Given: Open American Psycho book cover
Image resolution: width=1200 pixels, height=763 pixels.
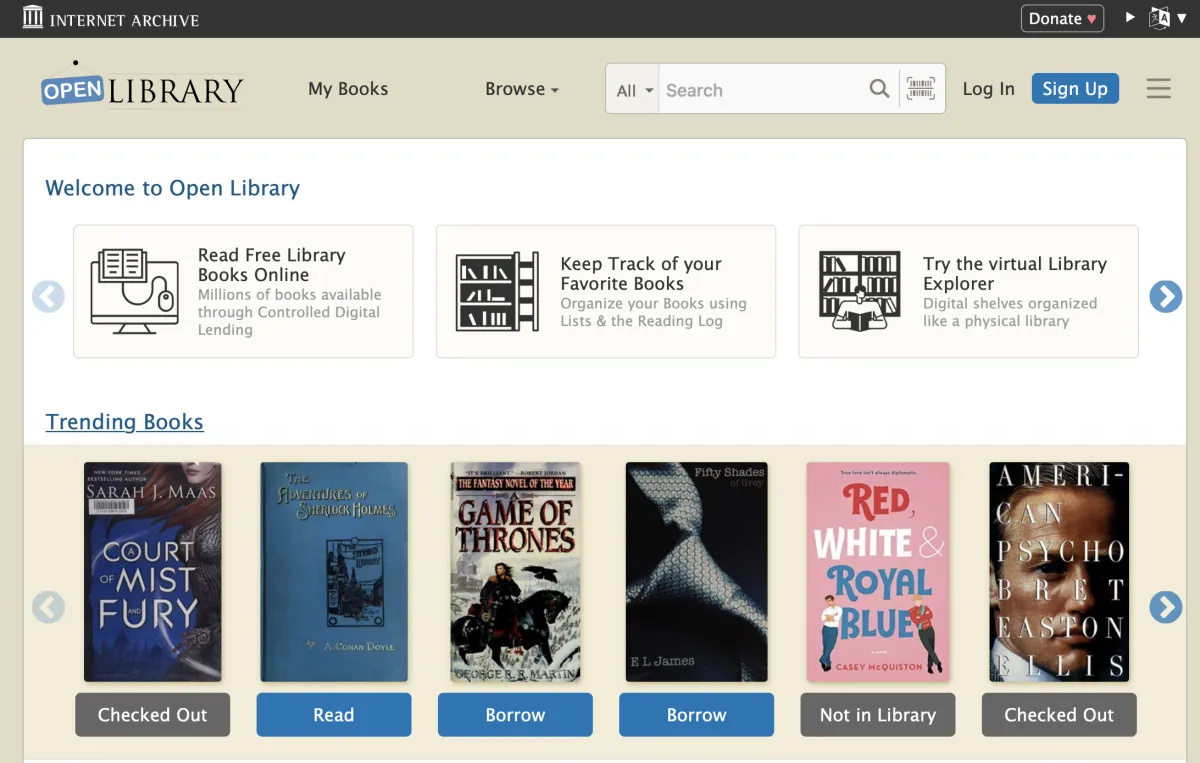Looking at the screenshot, I should pos(1059,572).
